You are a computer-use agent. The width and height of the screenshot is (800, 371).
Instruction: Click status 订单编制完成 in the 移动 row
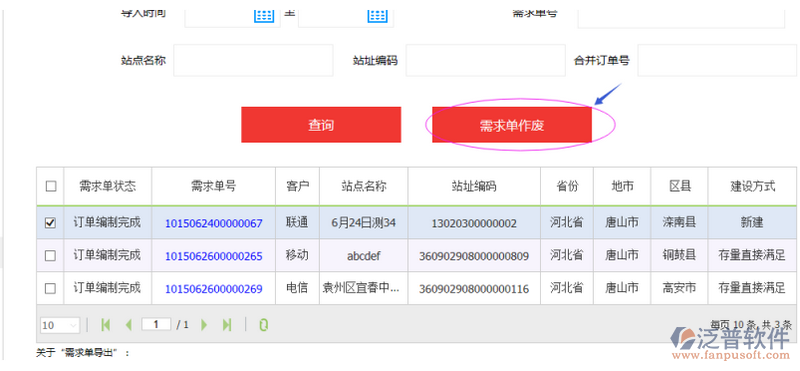point(107,255)
